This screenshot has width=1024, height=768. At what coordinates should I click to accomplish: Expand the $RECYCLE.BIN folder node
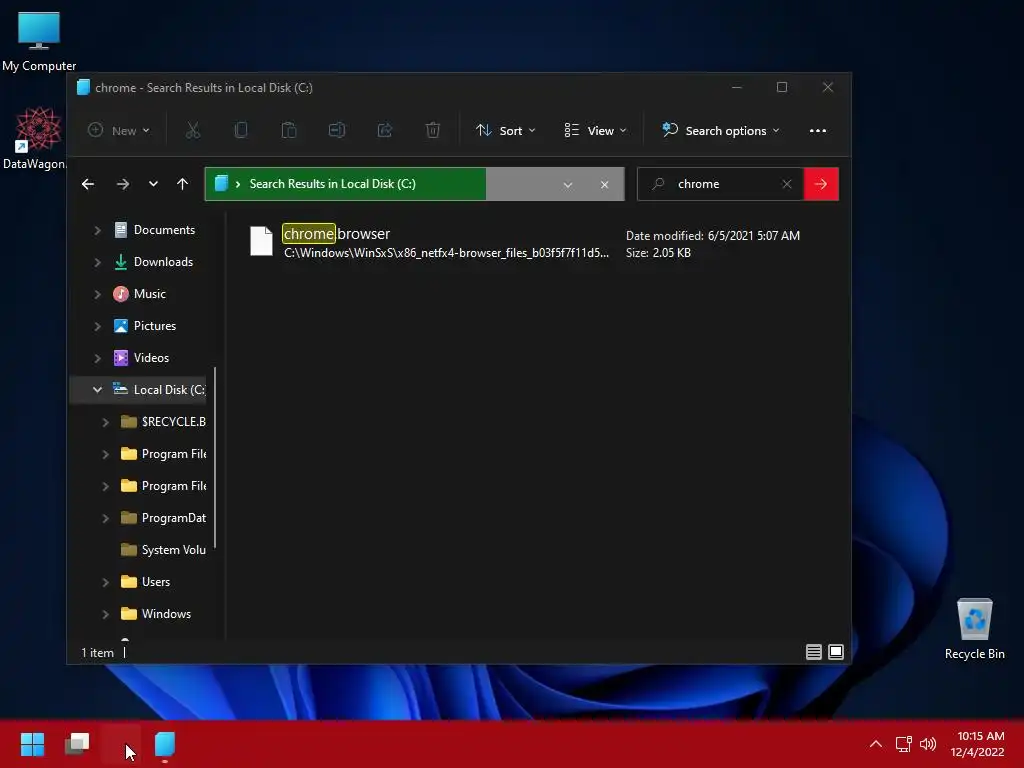pyautogui.click(x=105, y=422)
